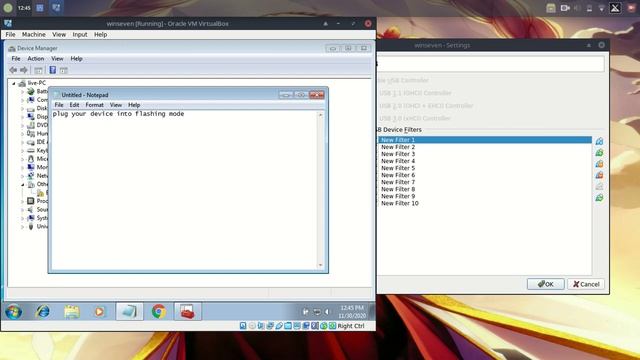The image size is (640, 360).
Task: Launch Google Chrome from the taskbar
Action: [x=159, y=312]
